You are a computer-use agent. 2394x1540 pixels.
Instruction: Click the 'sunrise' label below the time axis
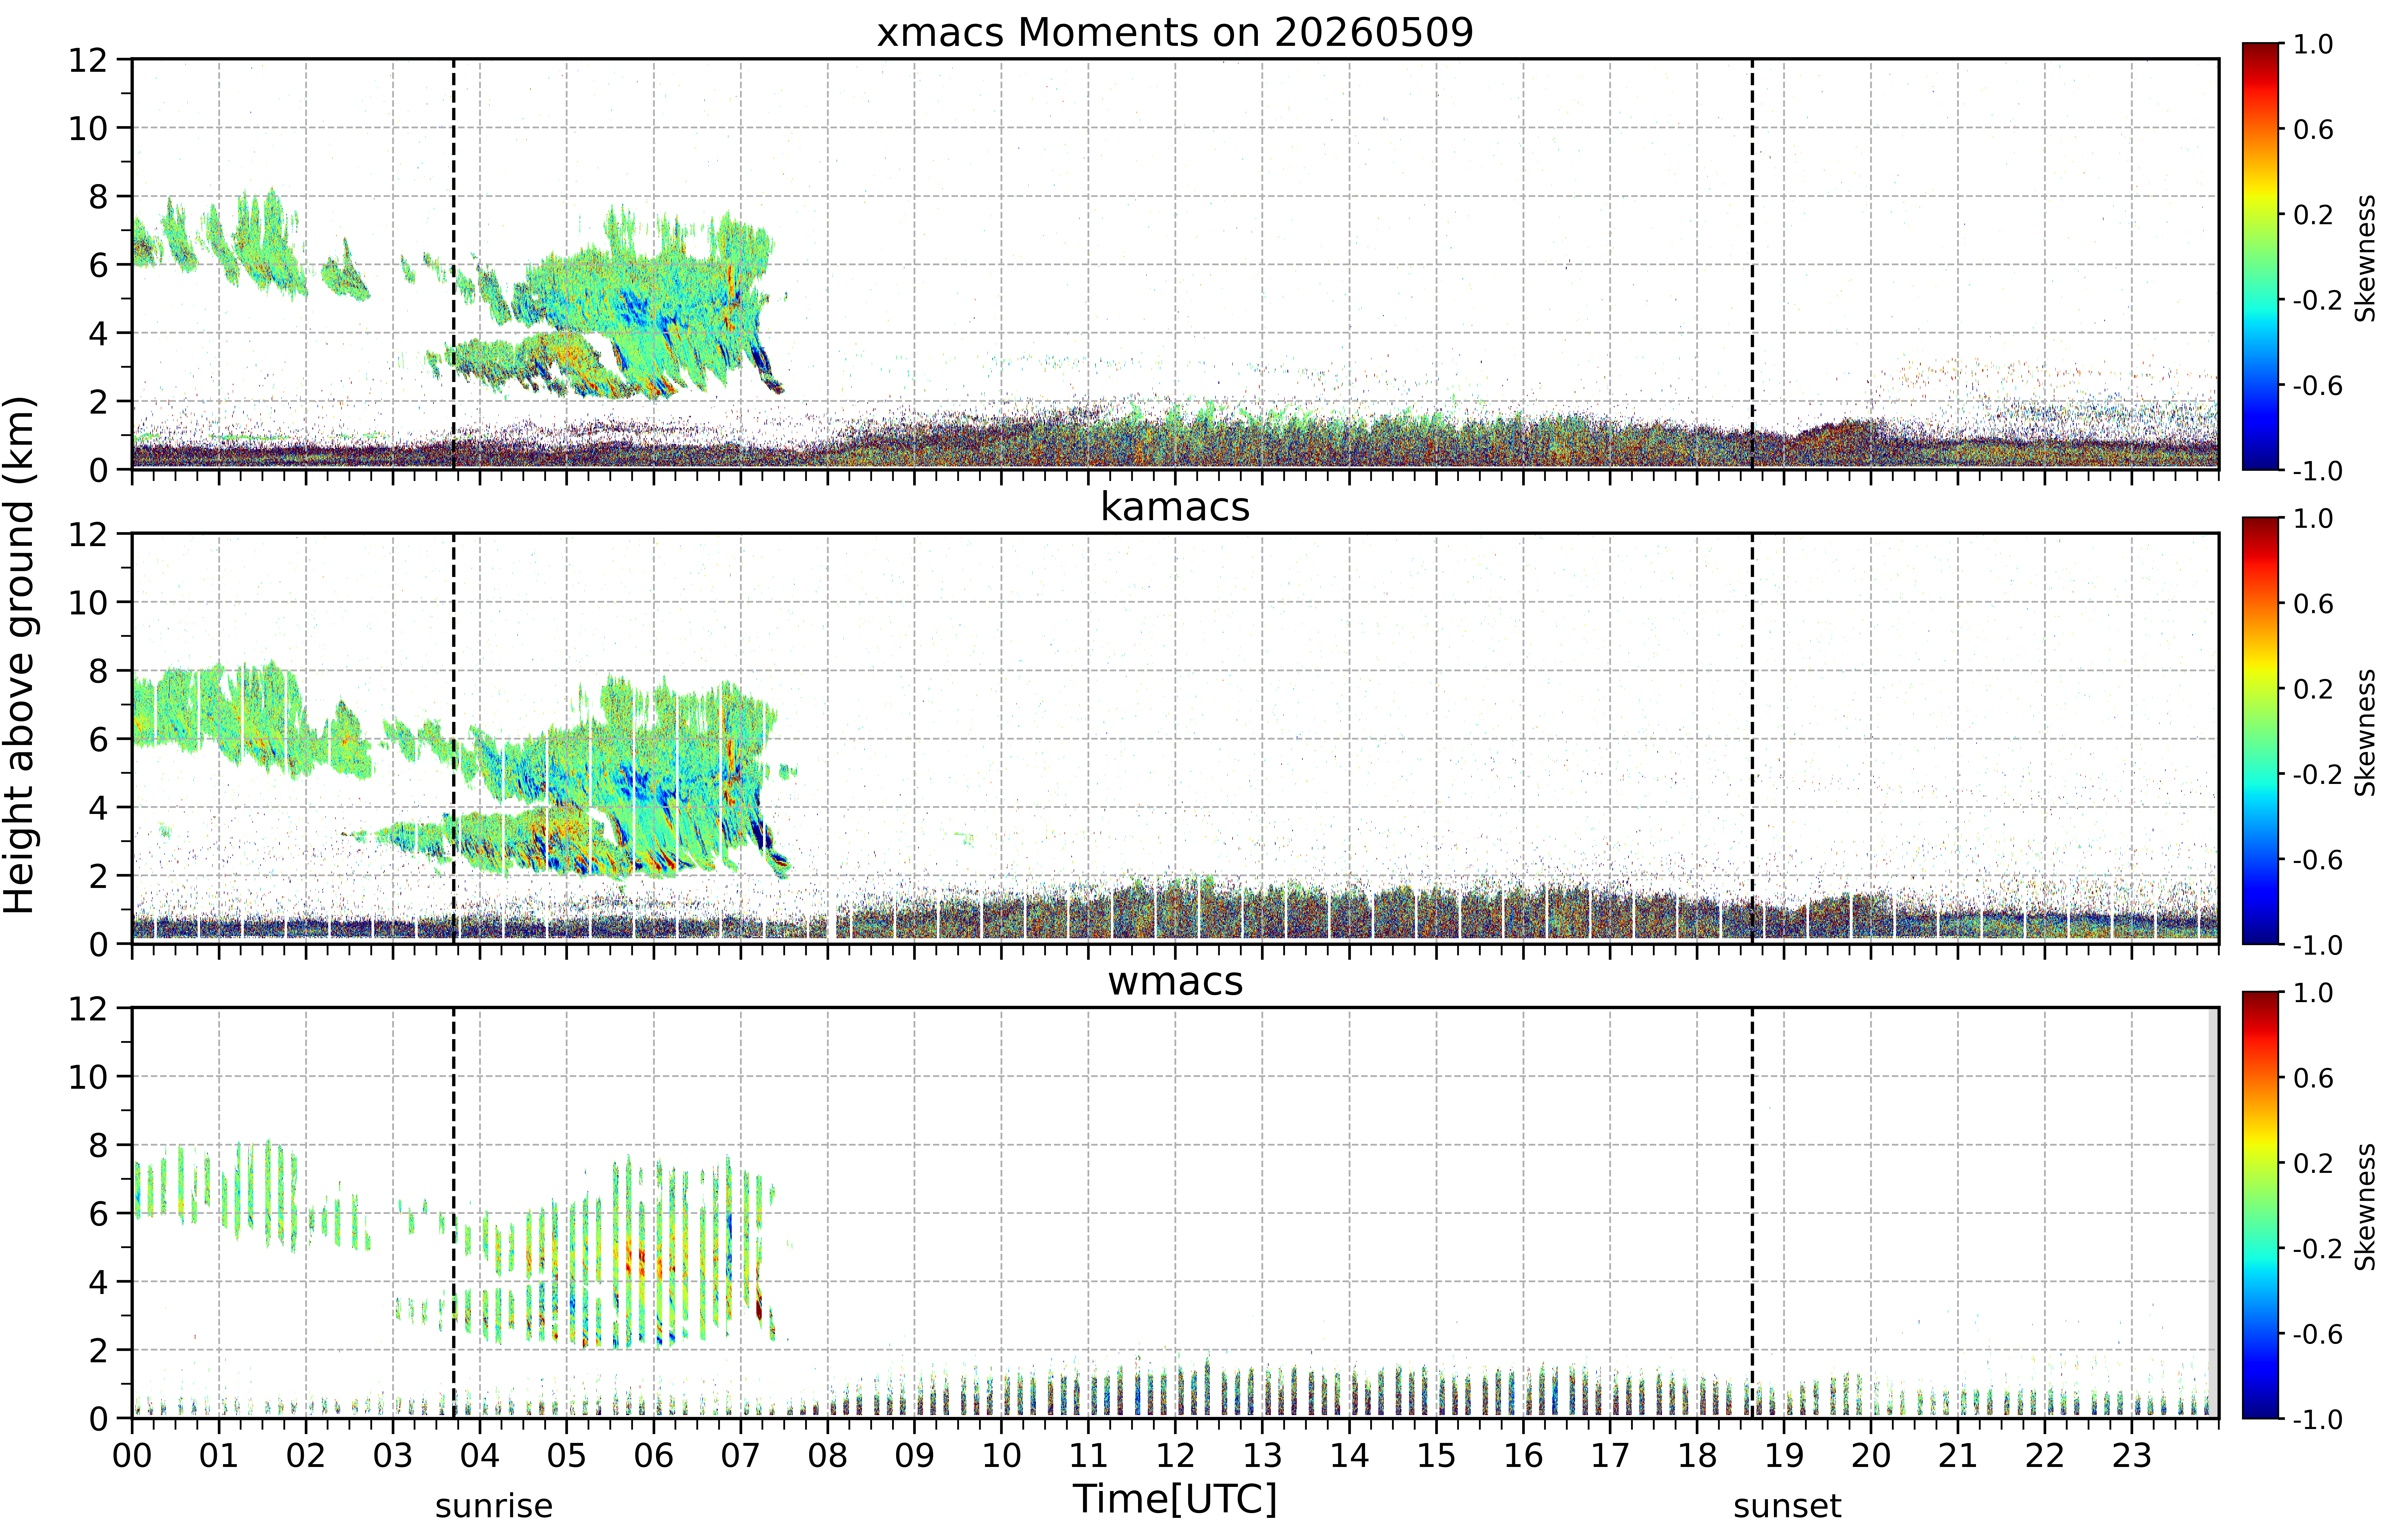pos(494,1506)
